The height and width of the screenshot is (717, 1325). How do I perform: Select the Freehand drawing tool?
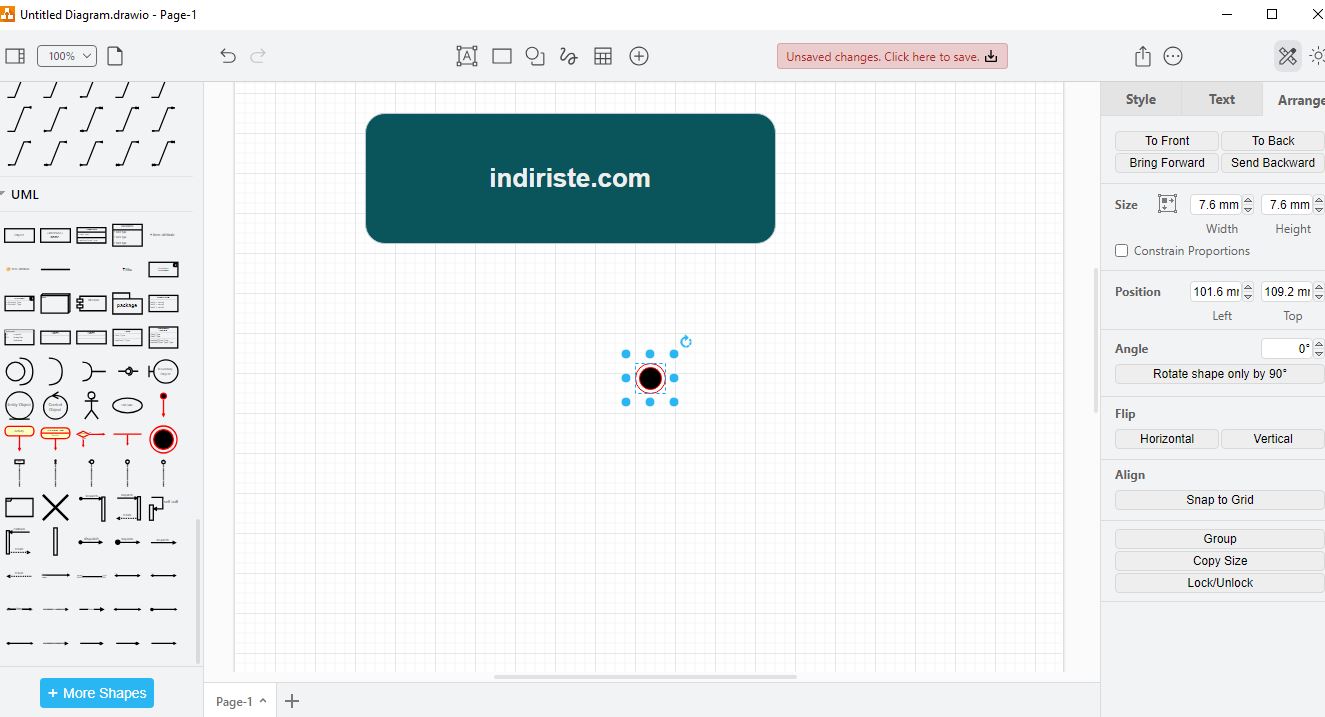click(x=569, y=56)
